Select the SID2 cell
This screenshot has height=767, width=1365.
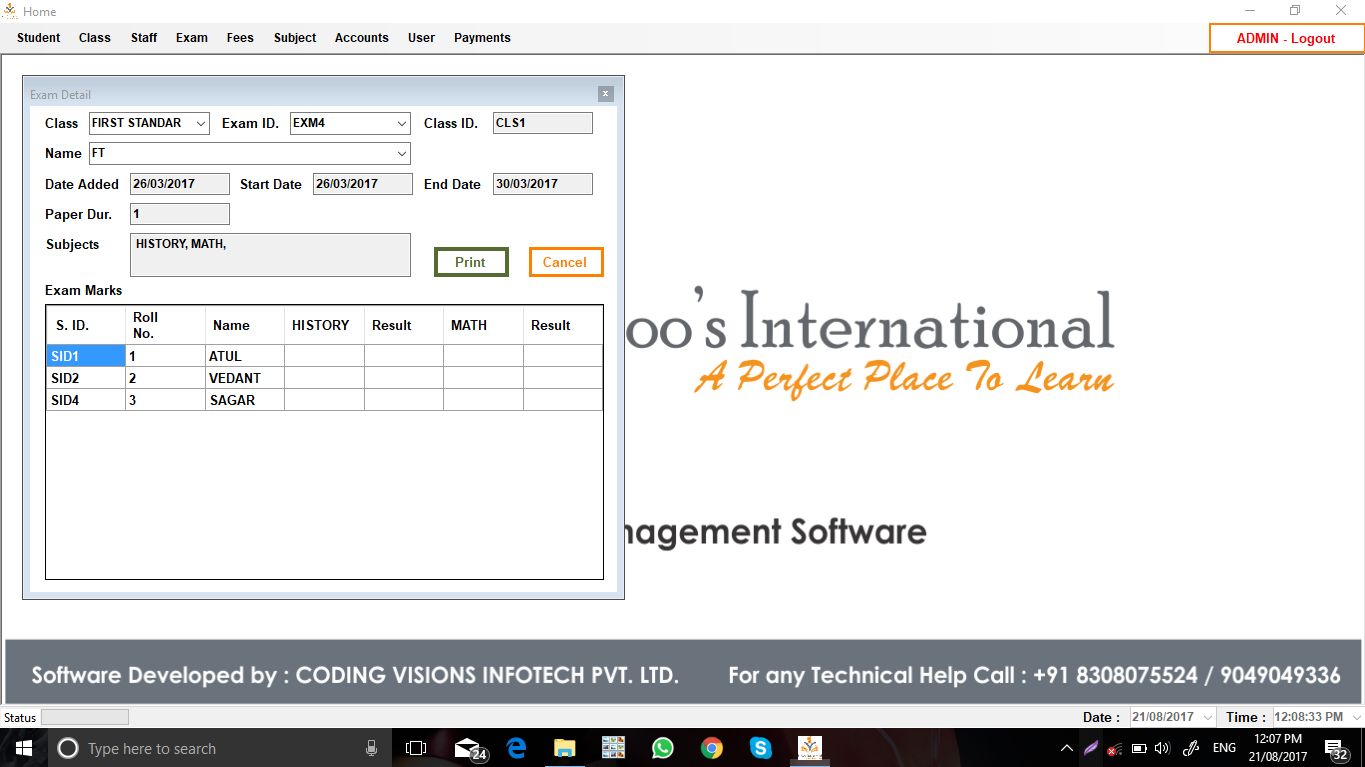86,378
